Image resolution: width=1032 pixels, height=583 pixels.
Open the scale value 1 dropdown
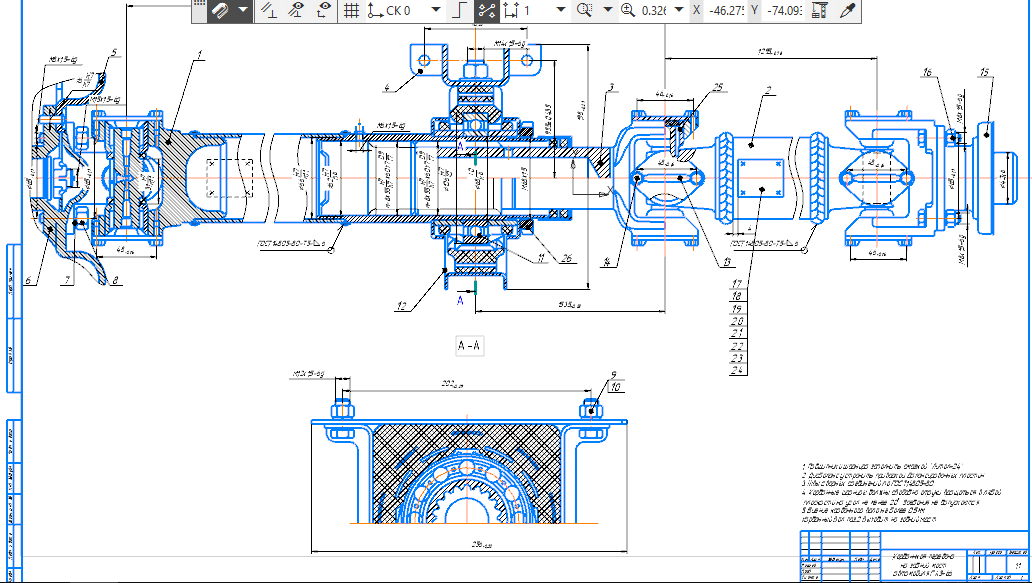(561, 11)
